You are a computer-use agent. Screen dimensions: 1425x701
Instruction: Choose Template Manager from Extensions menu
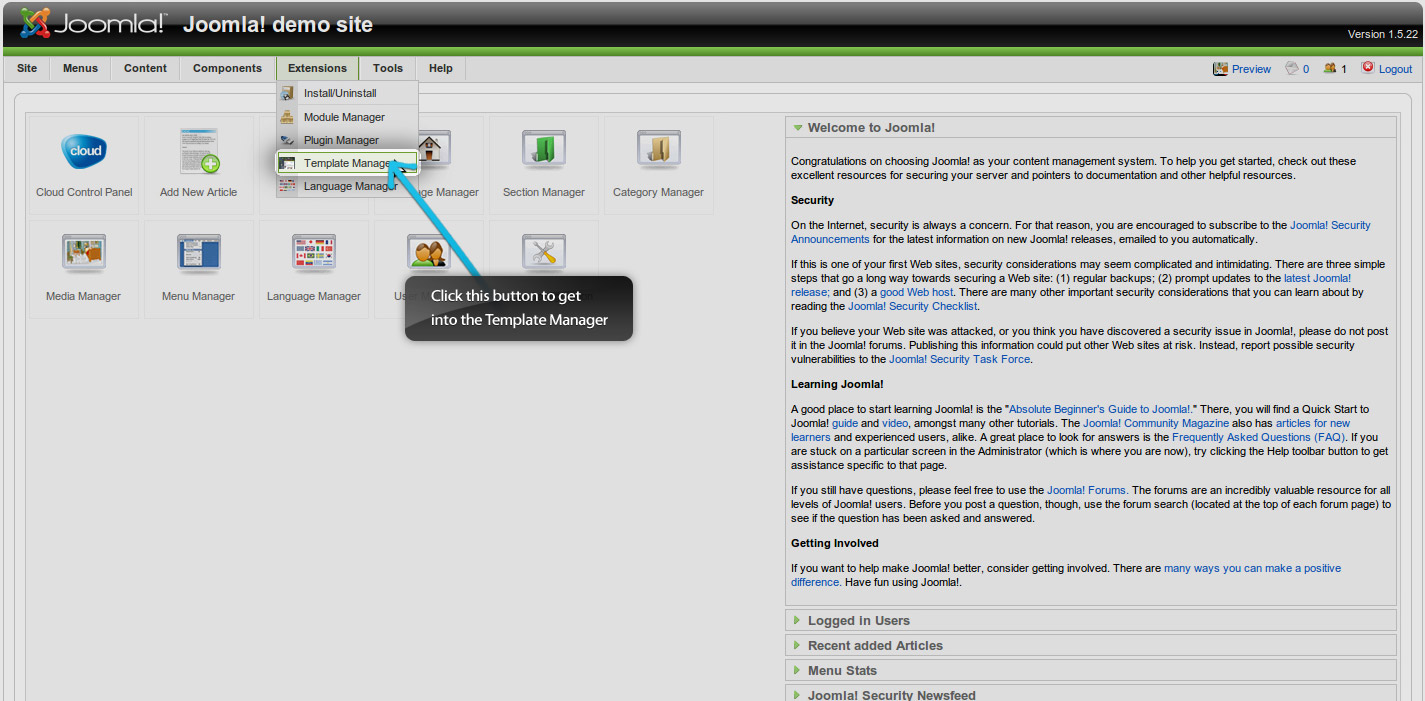coord(347,163)
